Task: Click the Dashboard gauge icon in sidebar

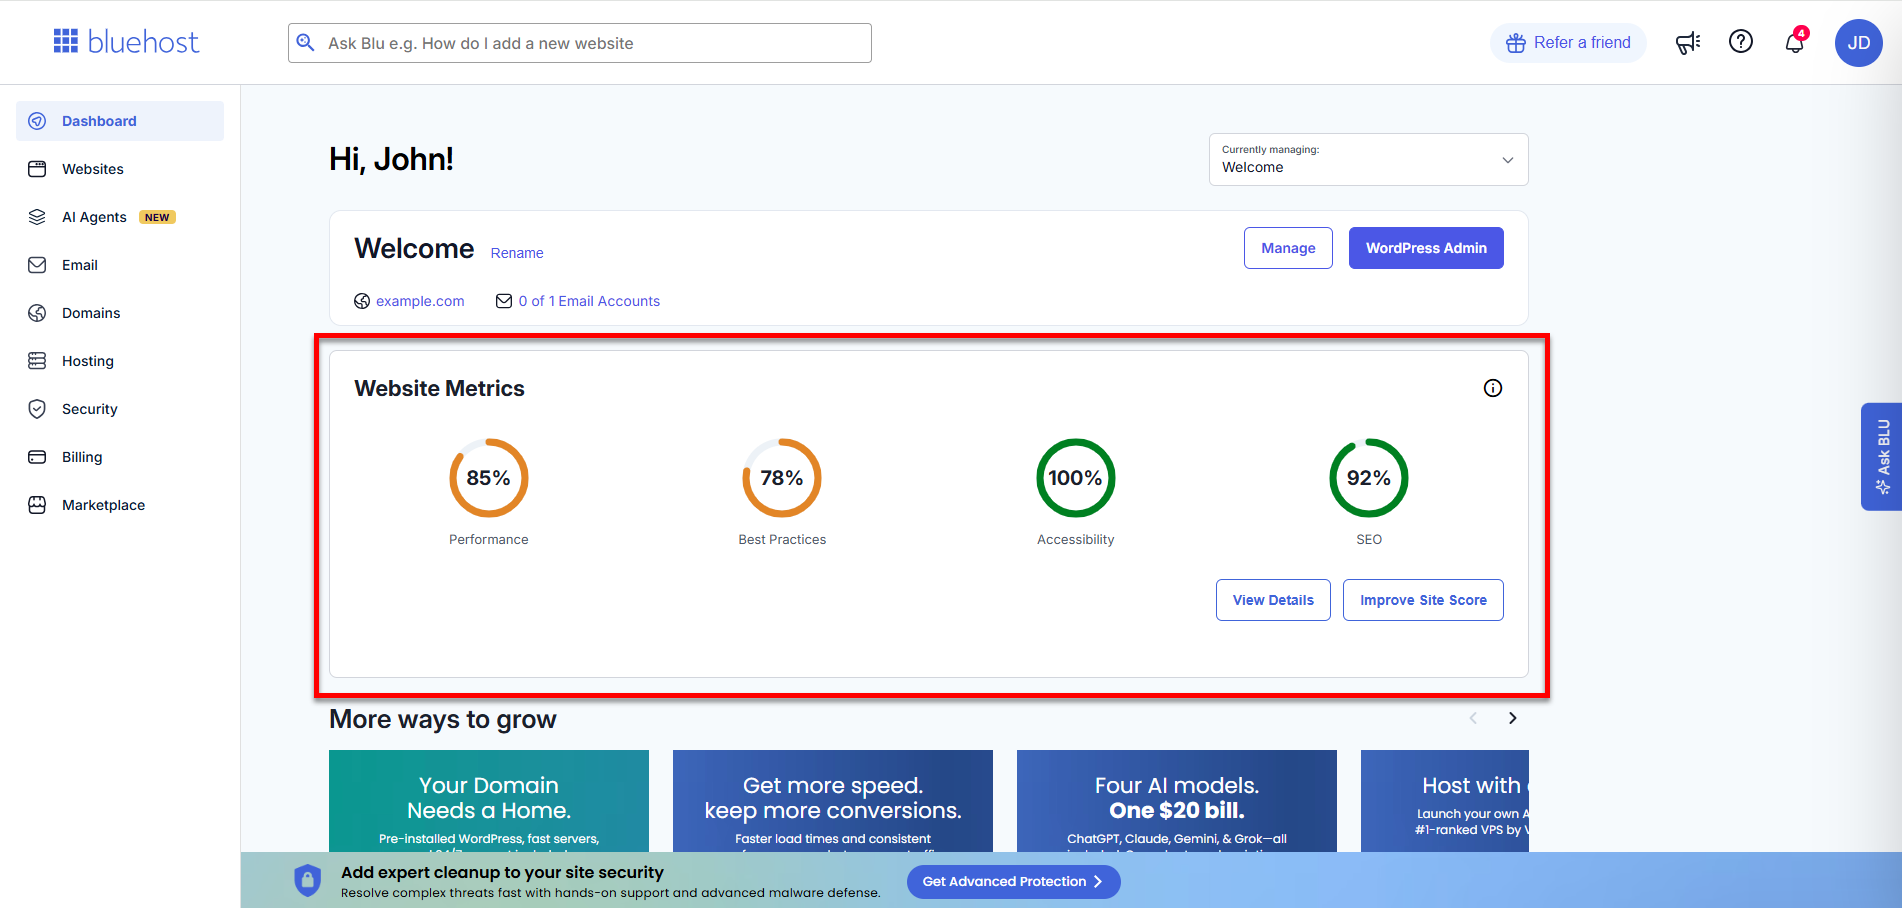Action: [37, 121]
